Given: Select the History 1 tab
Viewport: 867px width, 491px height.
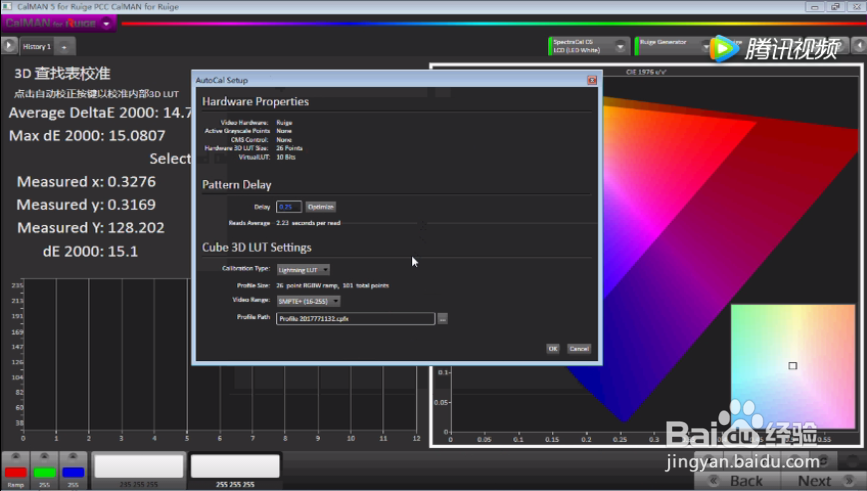Looking at the screenshot, I should (x=37, y=46).
